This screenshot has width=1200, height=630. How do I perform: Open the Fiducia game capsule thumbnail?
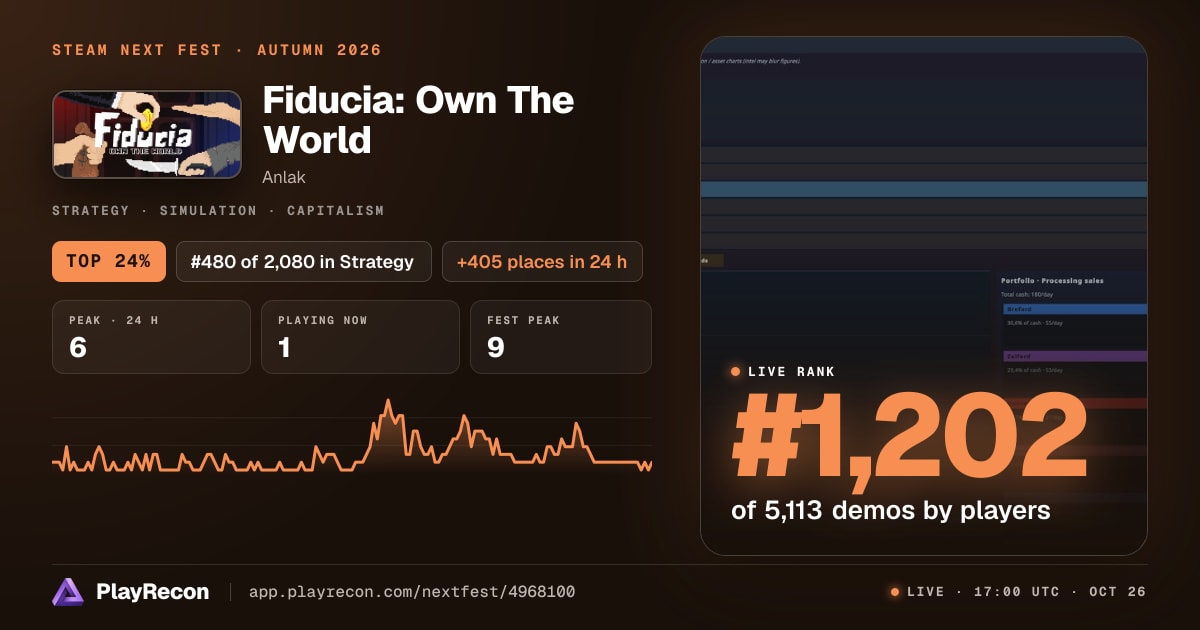tap(147, 135)
